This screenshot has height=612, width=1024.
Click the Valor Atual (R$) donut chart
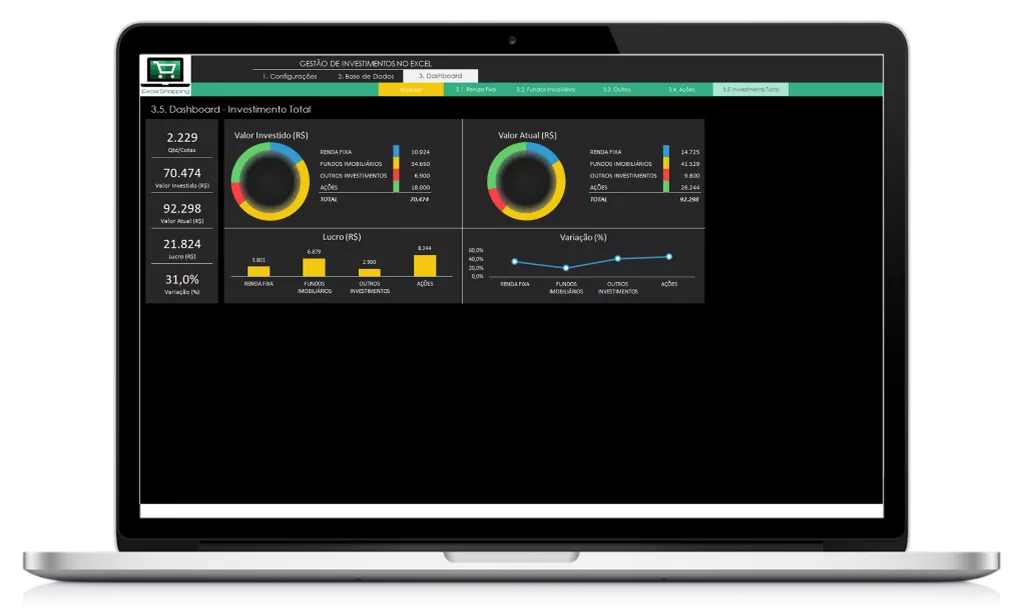coord(526,182)
